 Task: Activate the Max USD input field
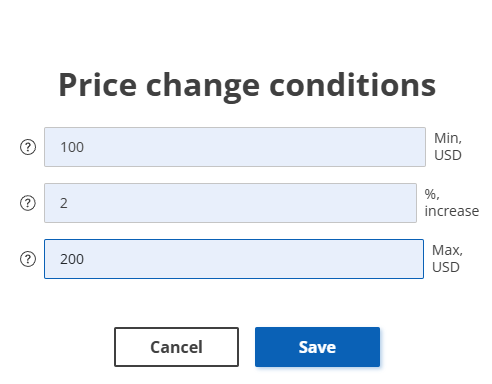click(234, 259)
